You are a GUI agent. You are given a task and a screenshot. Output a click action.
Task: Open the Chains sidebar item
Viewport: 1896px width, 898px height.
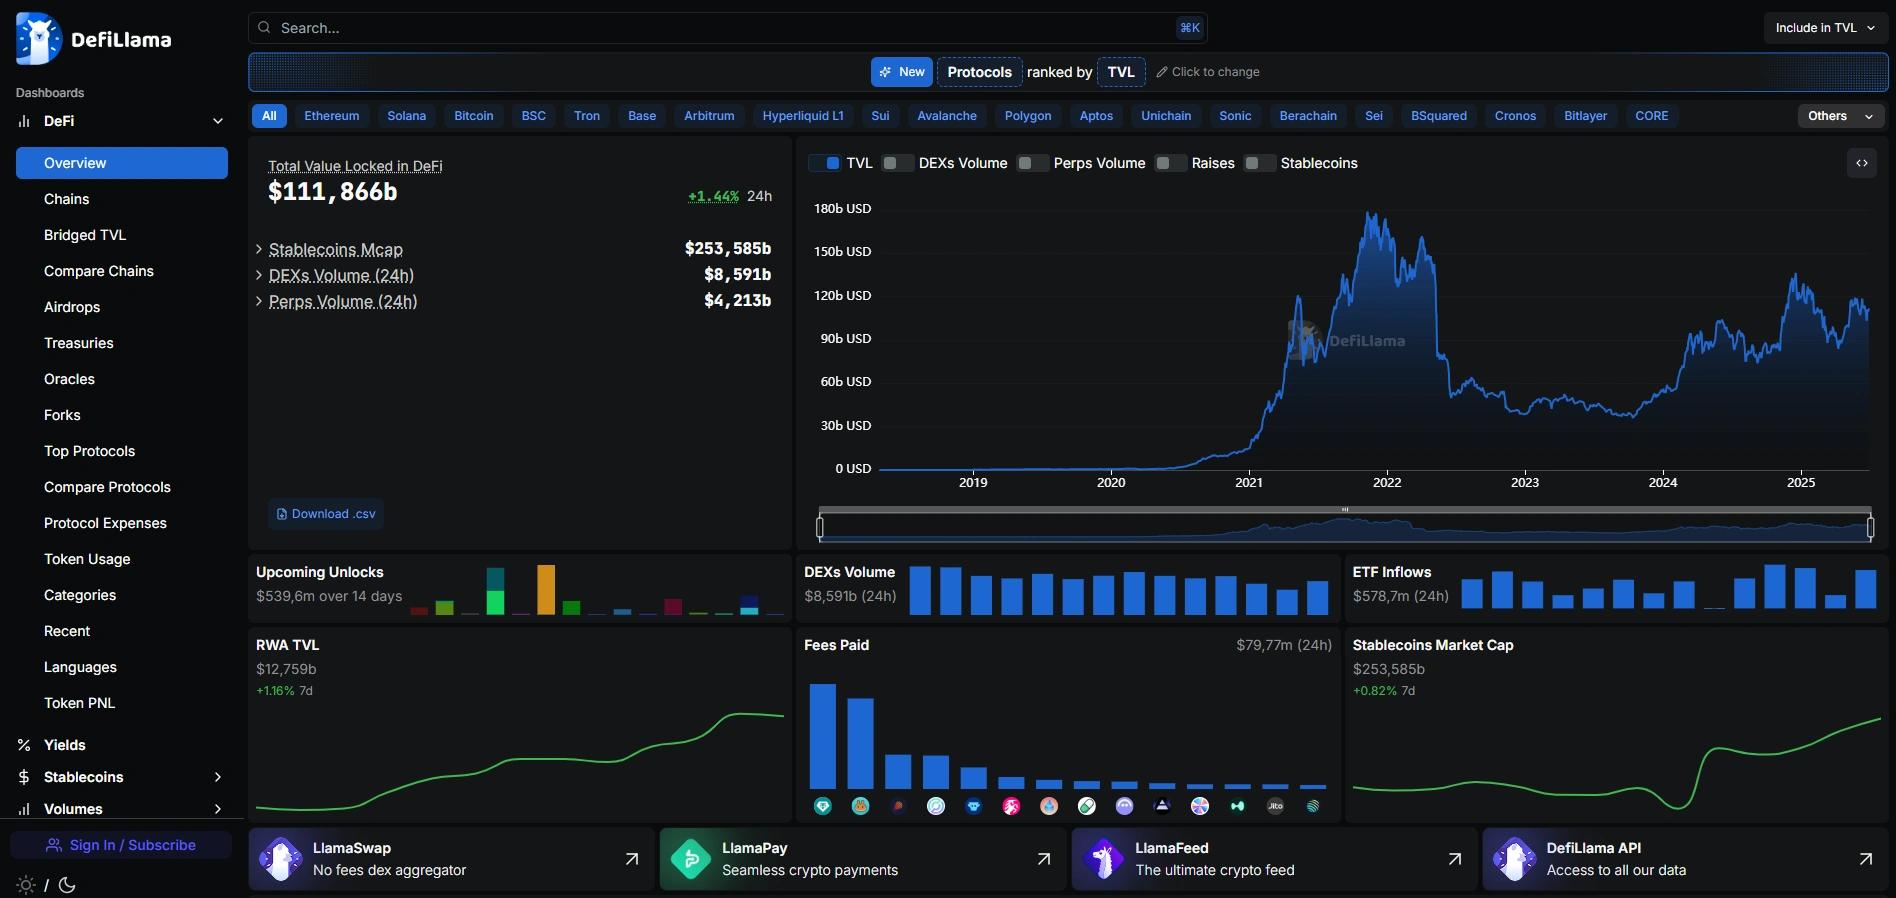(x=122, y=199)
